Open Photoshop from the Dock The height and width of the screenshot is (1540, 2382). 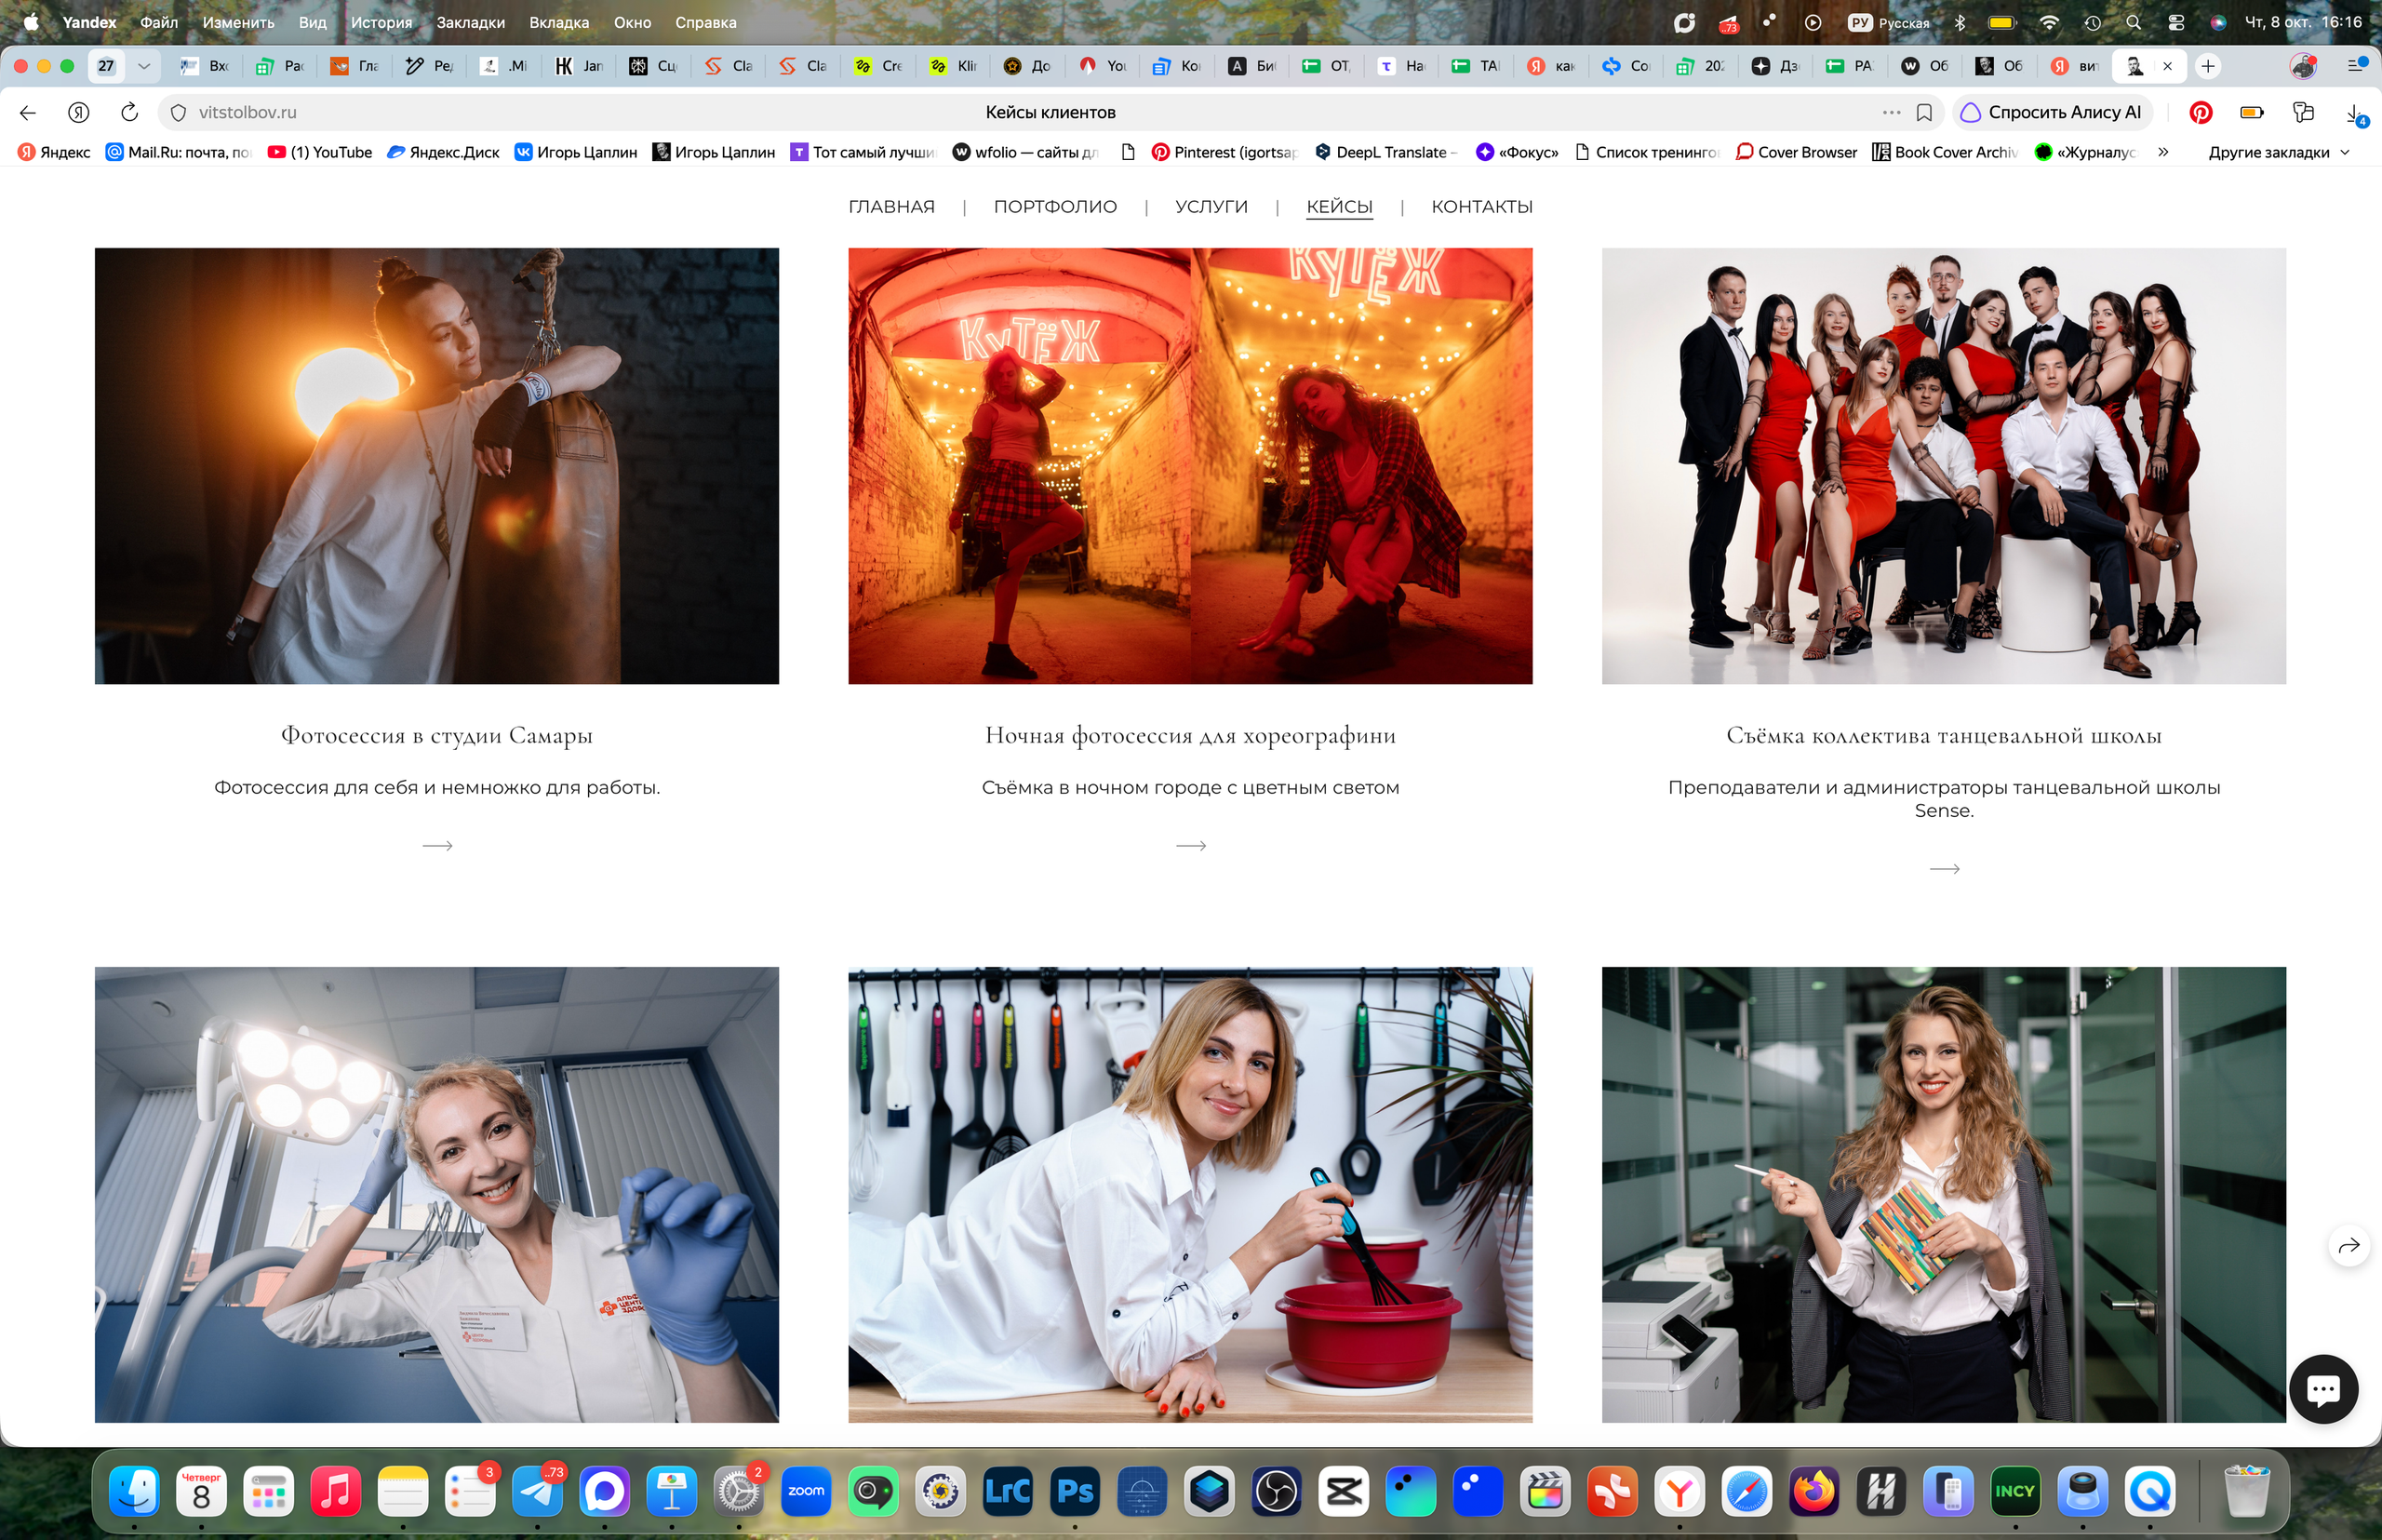(x=1075, y=1491)
